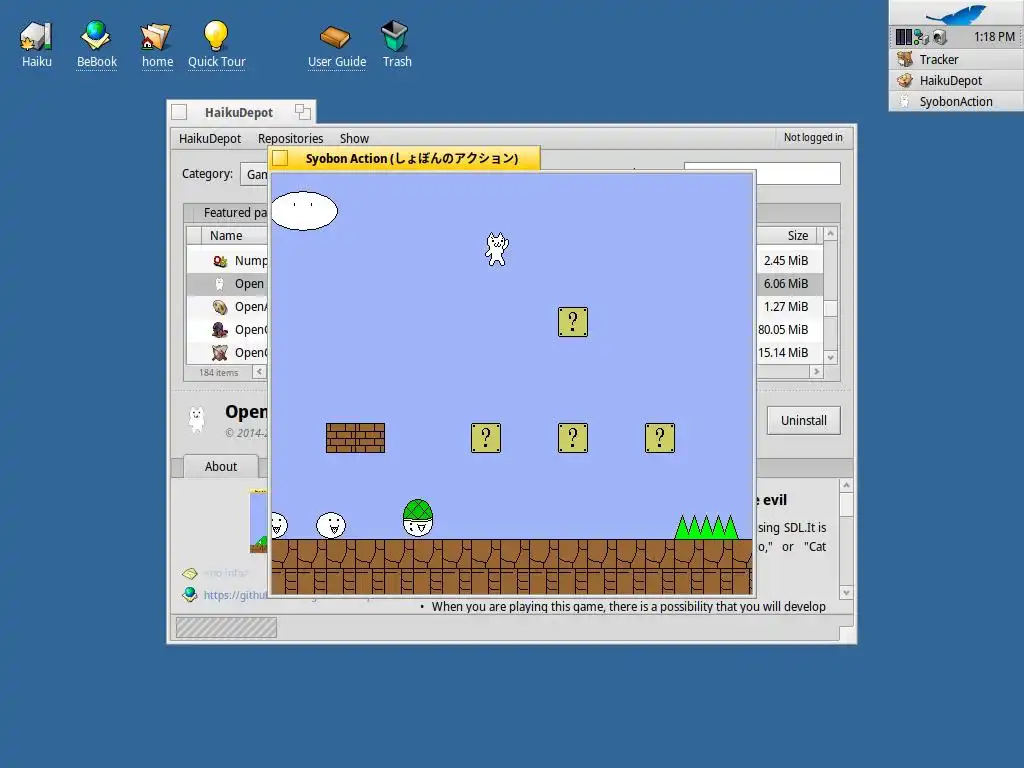Click the Not logged in label
The height and width of the screenshot is (768, 1024).
pyautogui.click(x=813, y=137)
